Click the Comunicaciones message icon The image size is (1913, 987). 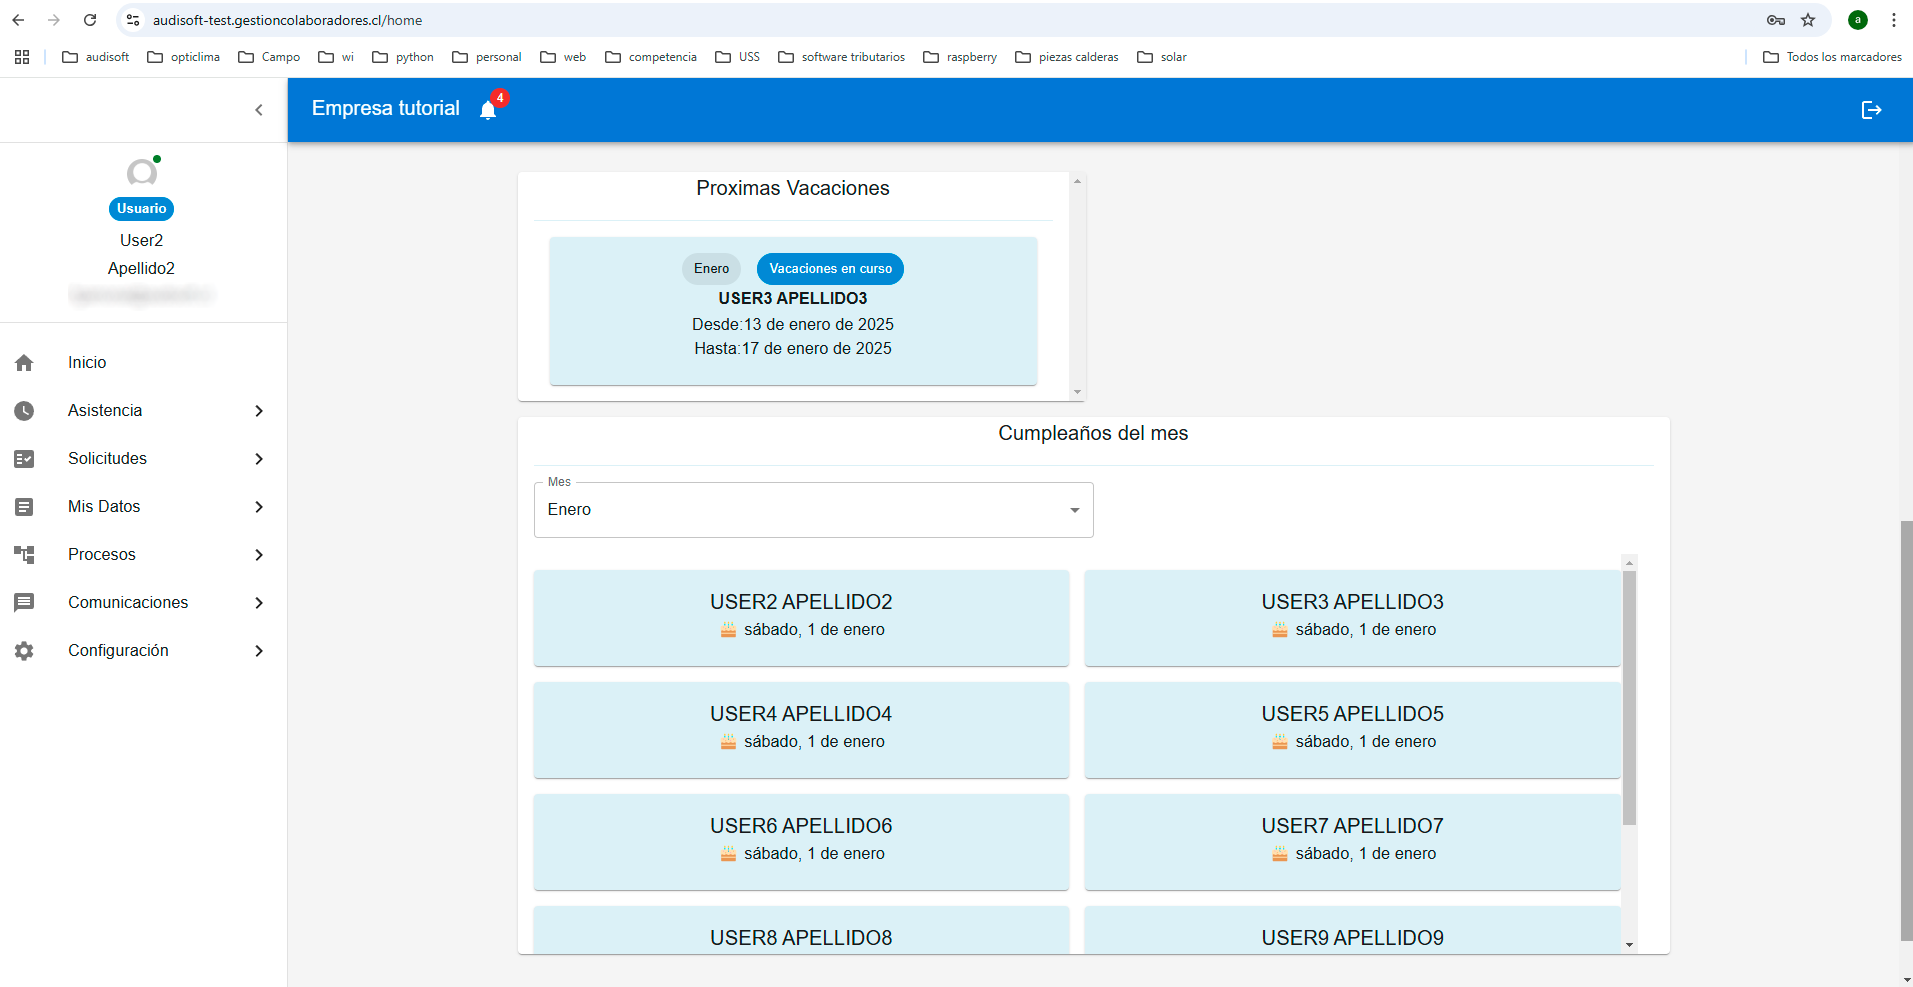[24, 603]
